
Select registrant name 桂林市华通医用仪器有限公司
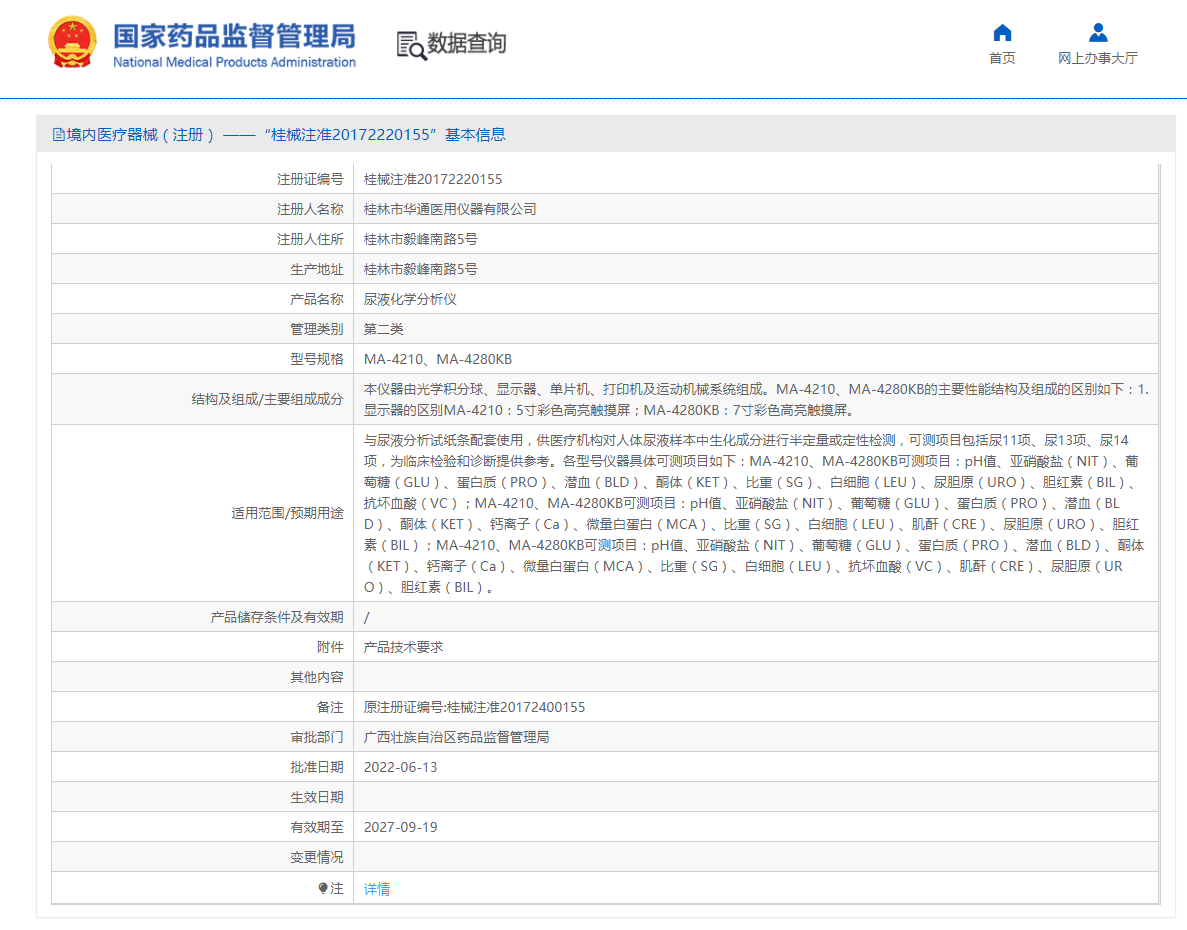(x=450, y=209)
